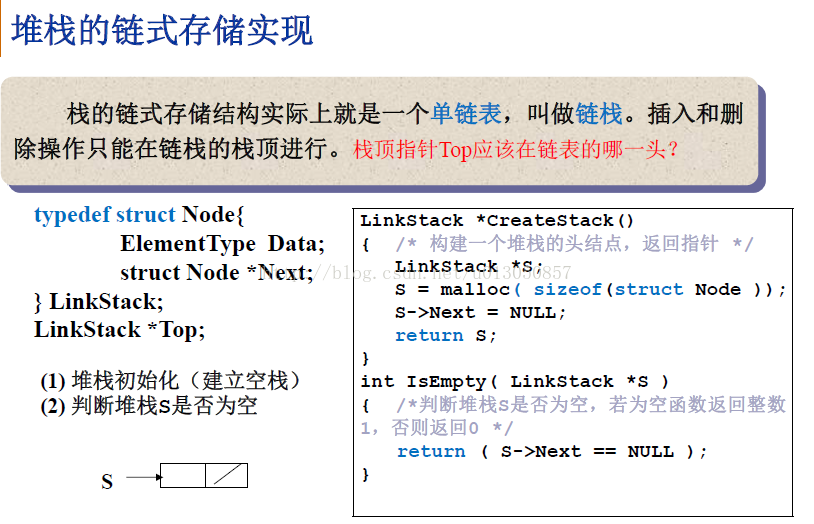Click the line } LinkStack;
This screenshot has width=814, height=524.
tap(99, 302)
